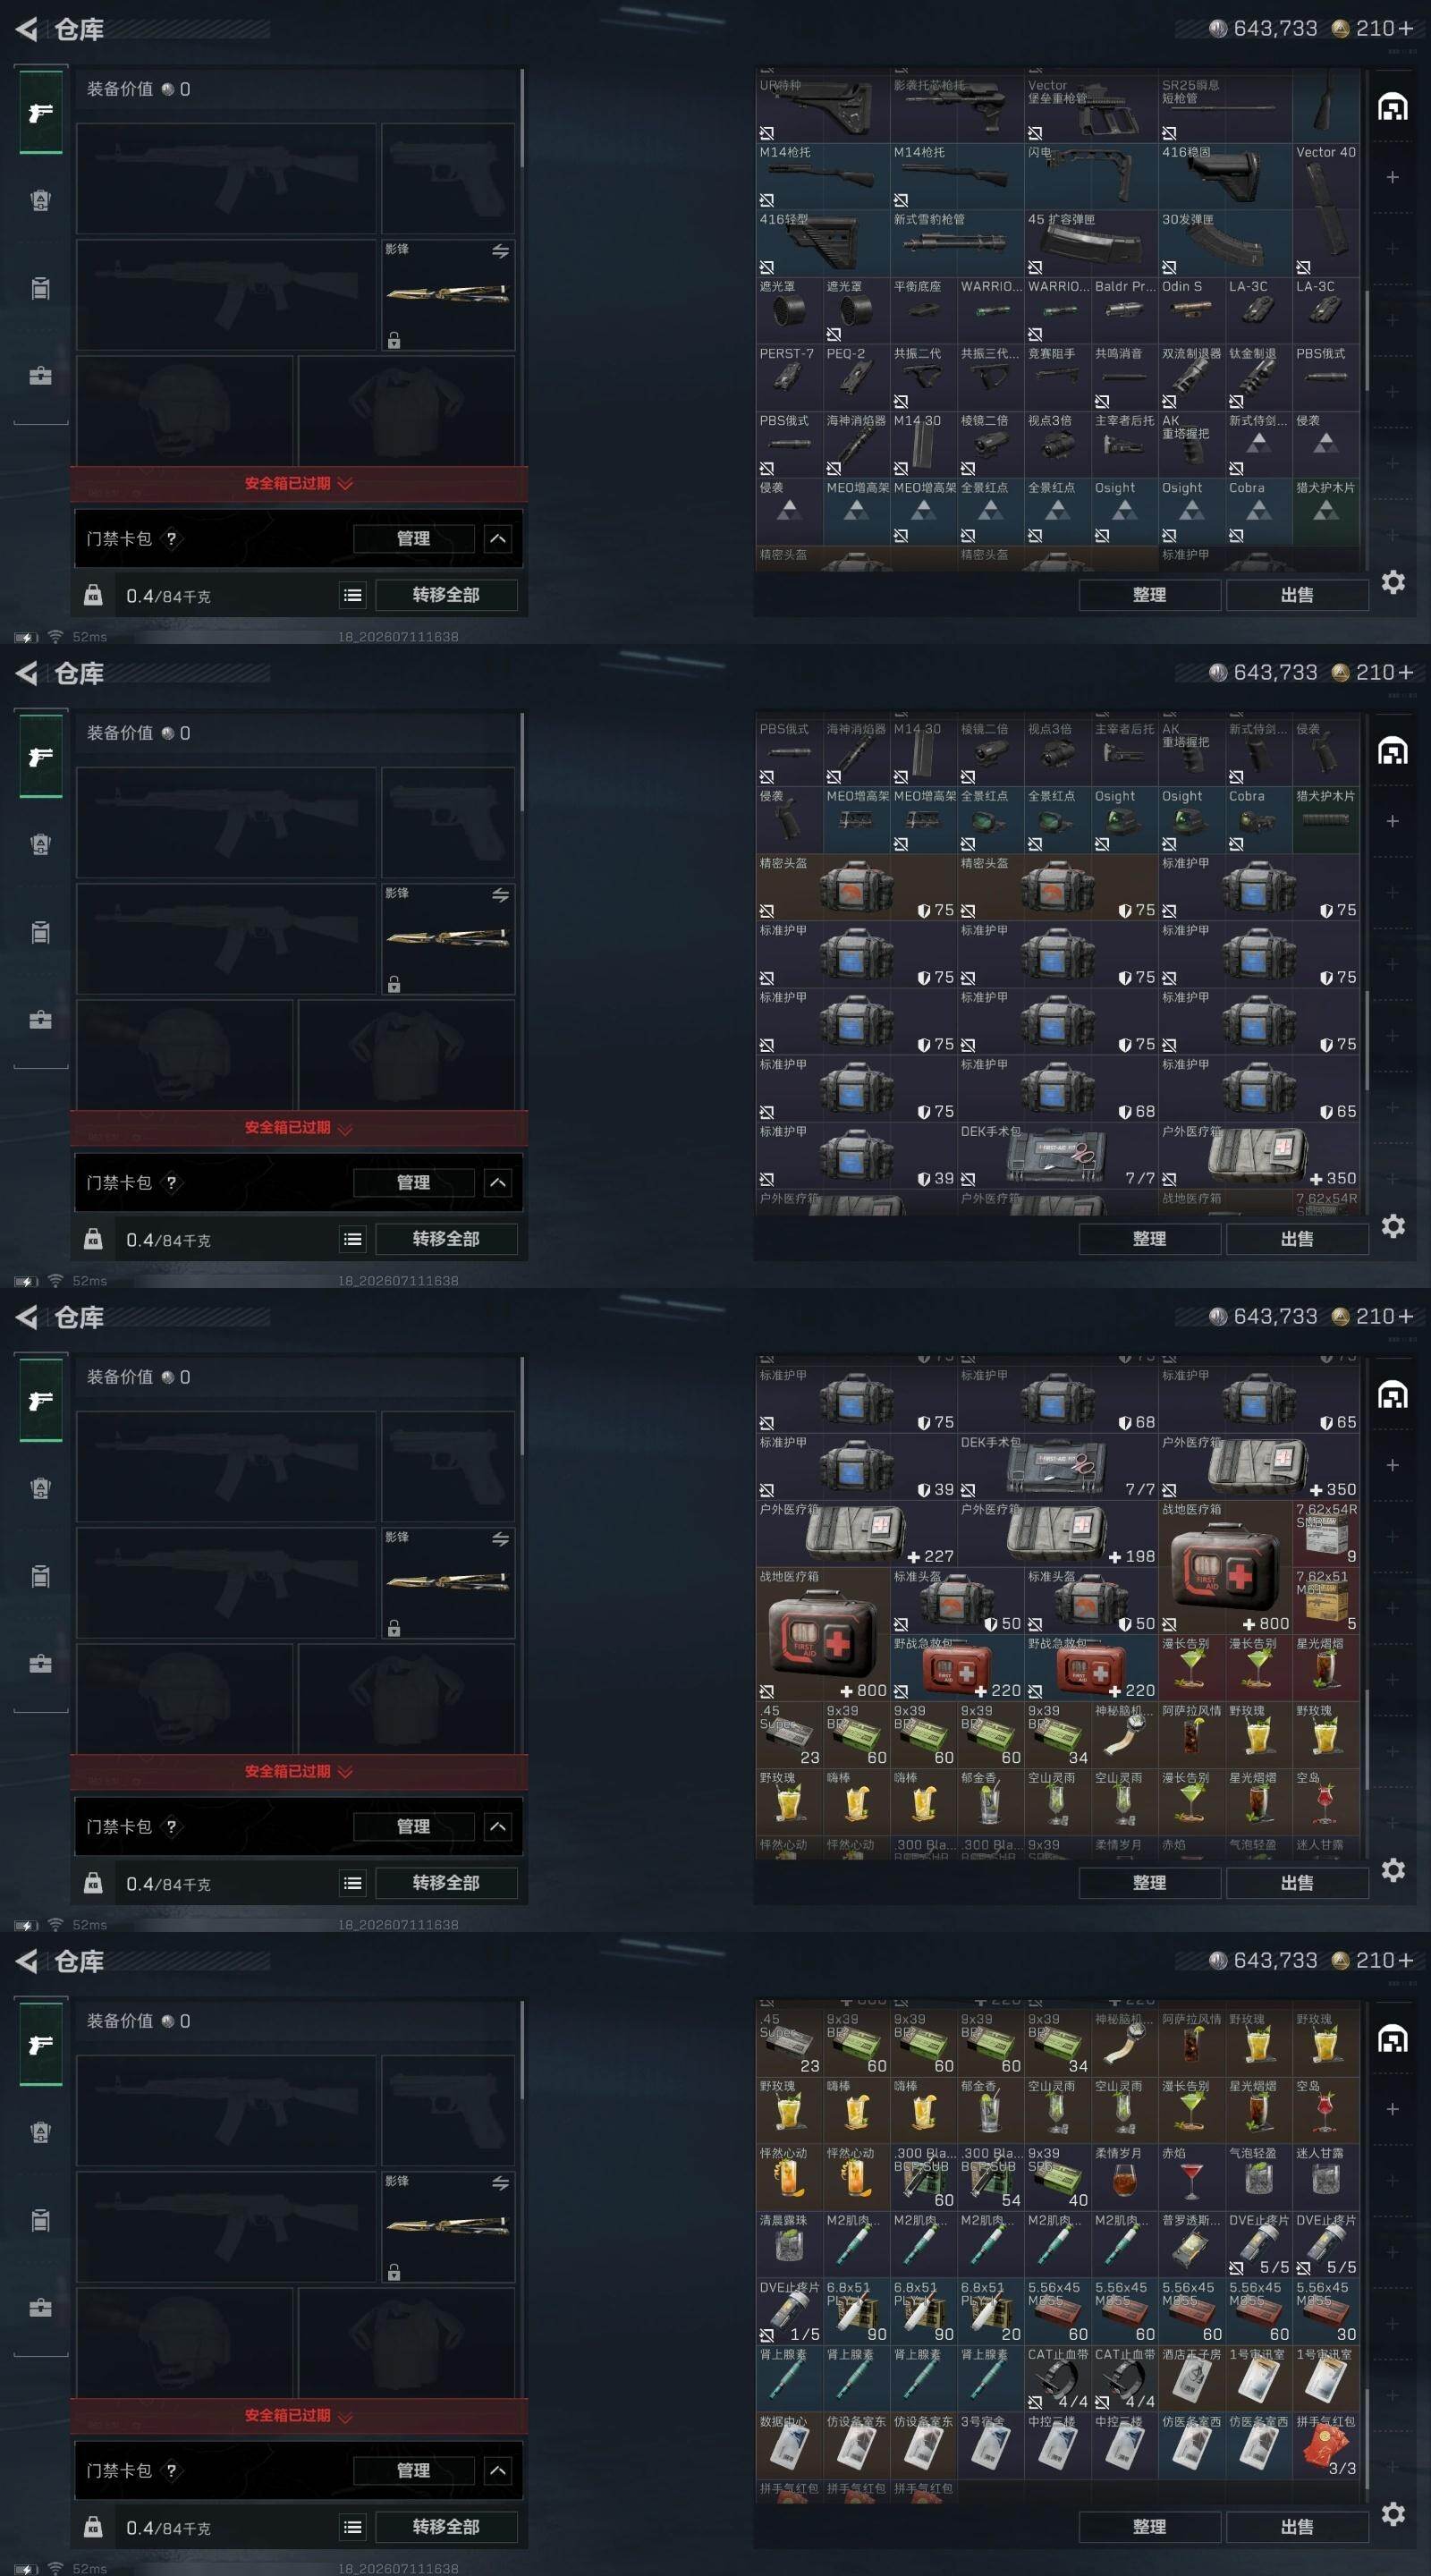
Task: Collapse 门禁卡包 with caret, second screenshot
Action: (498, 1183)
